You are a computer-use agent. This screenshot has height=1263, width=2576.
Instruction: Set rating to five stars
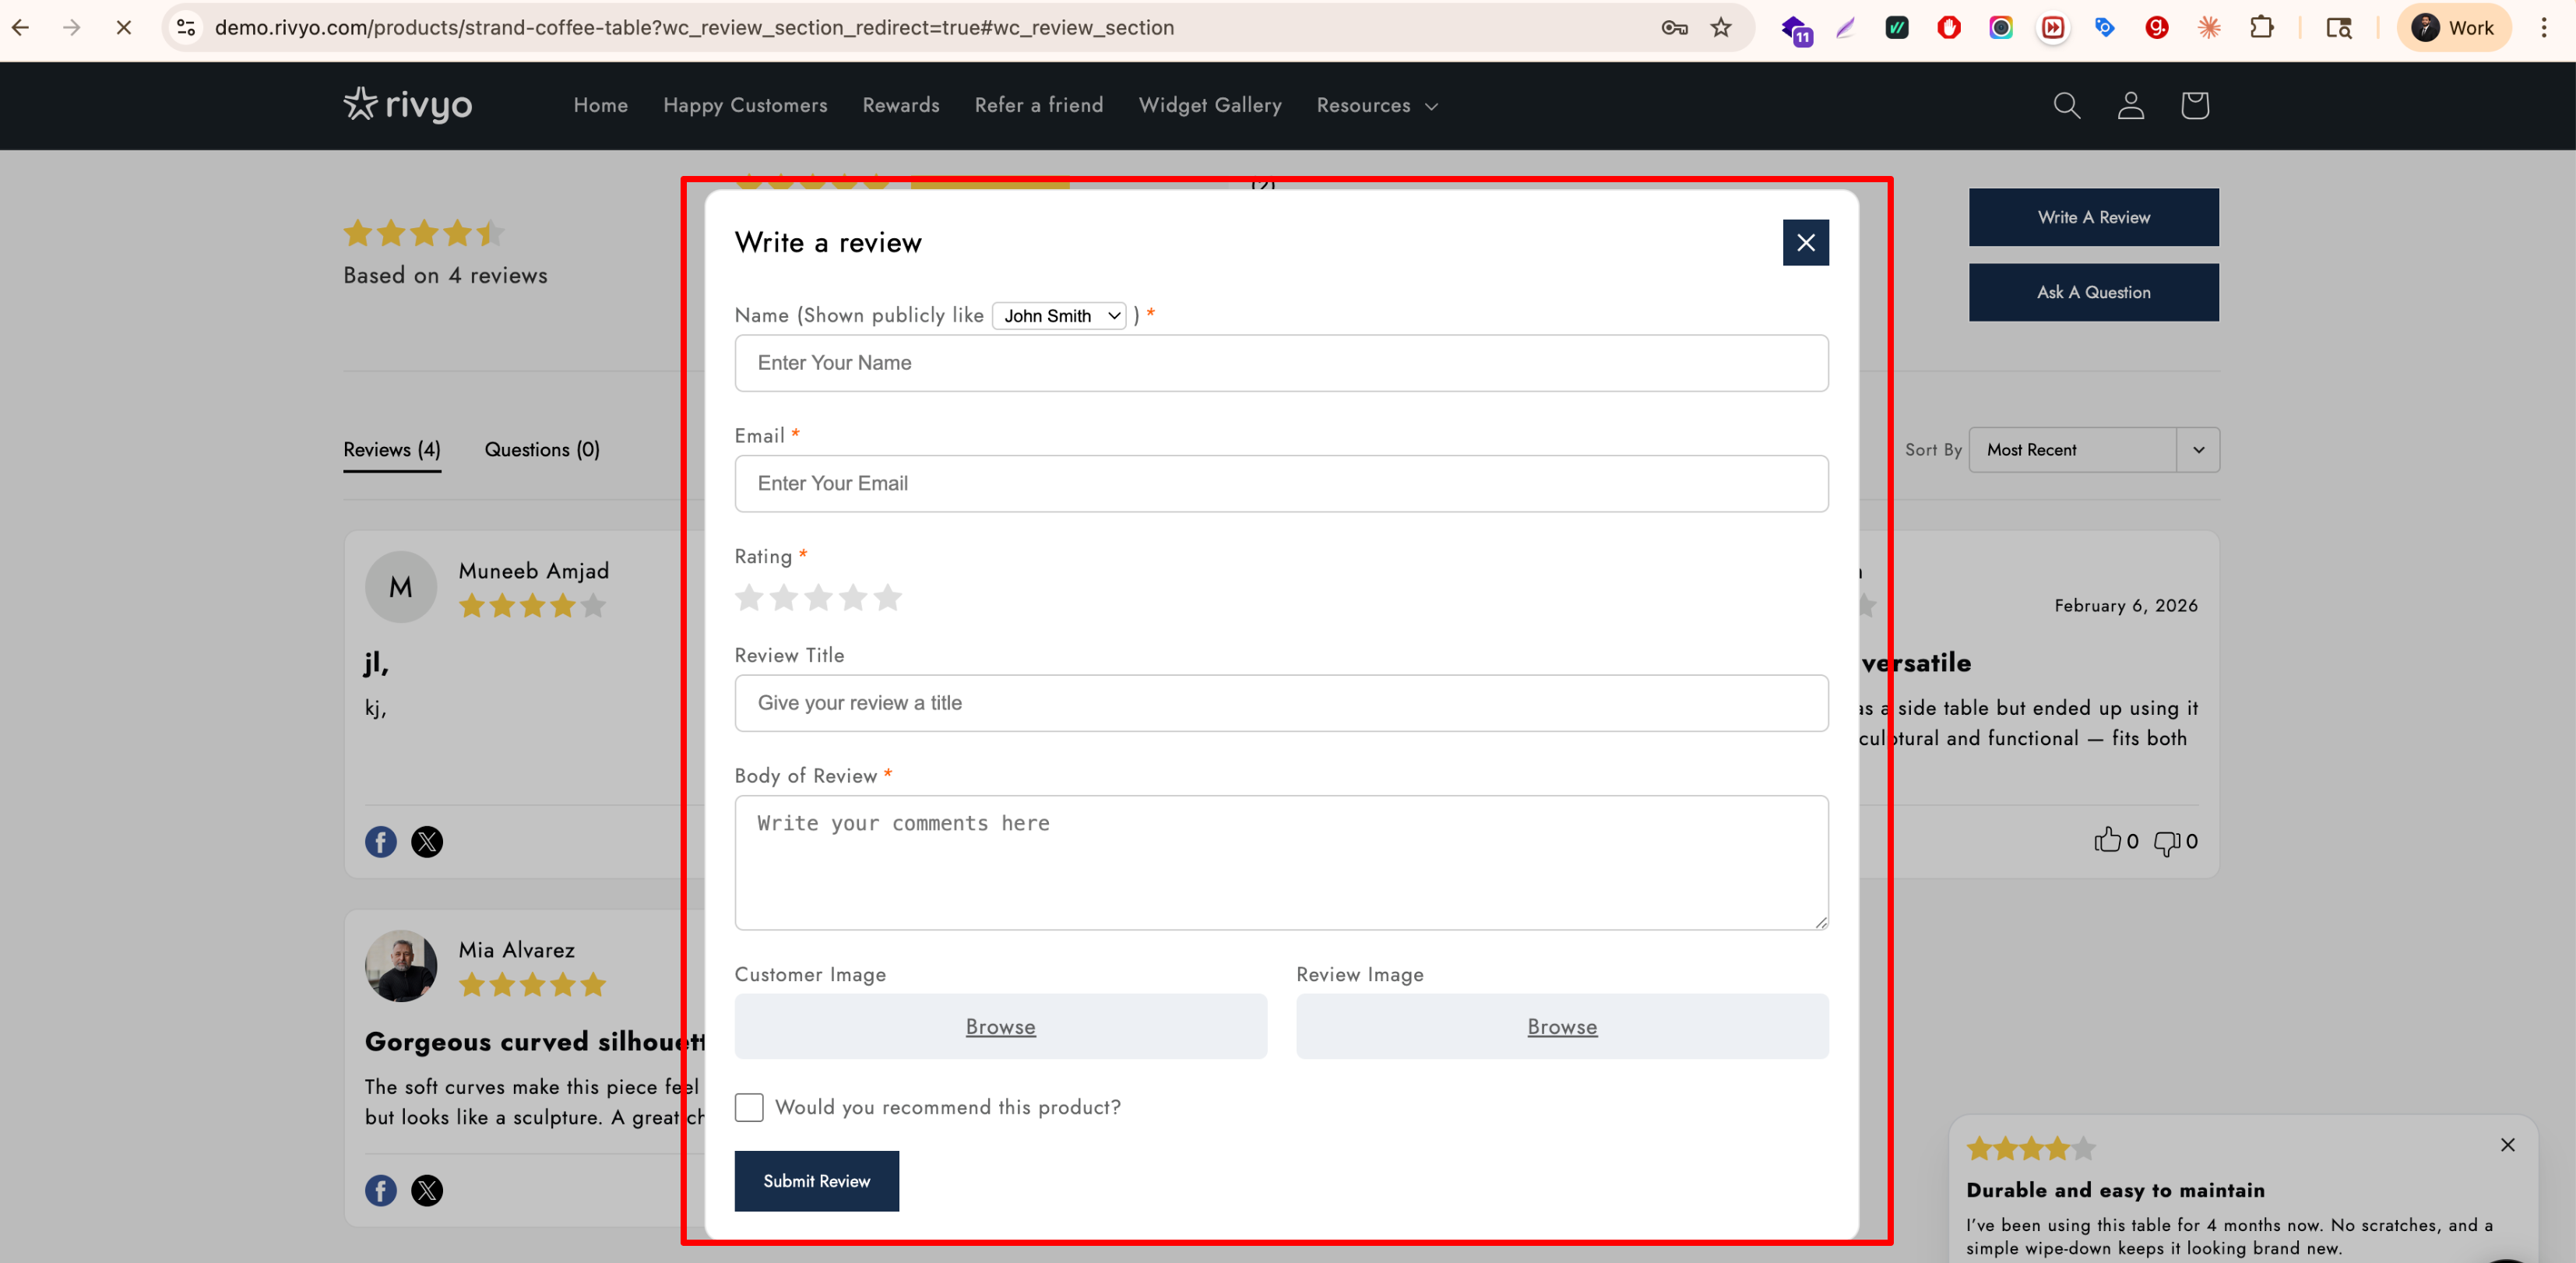click(x=888, y=598)
